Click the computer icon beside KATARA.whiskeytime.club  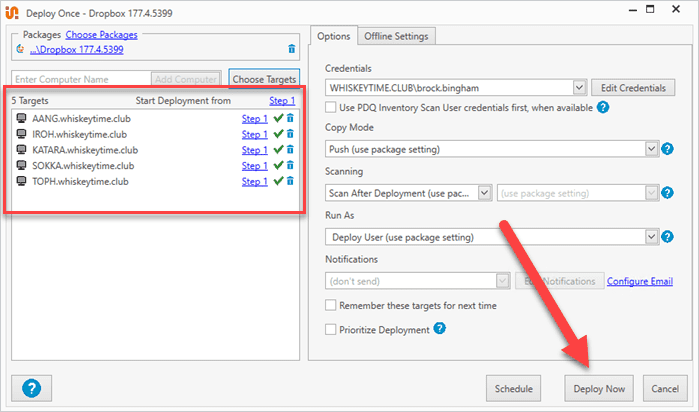click(21, 149)
